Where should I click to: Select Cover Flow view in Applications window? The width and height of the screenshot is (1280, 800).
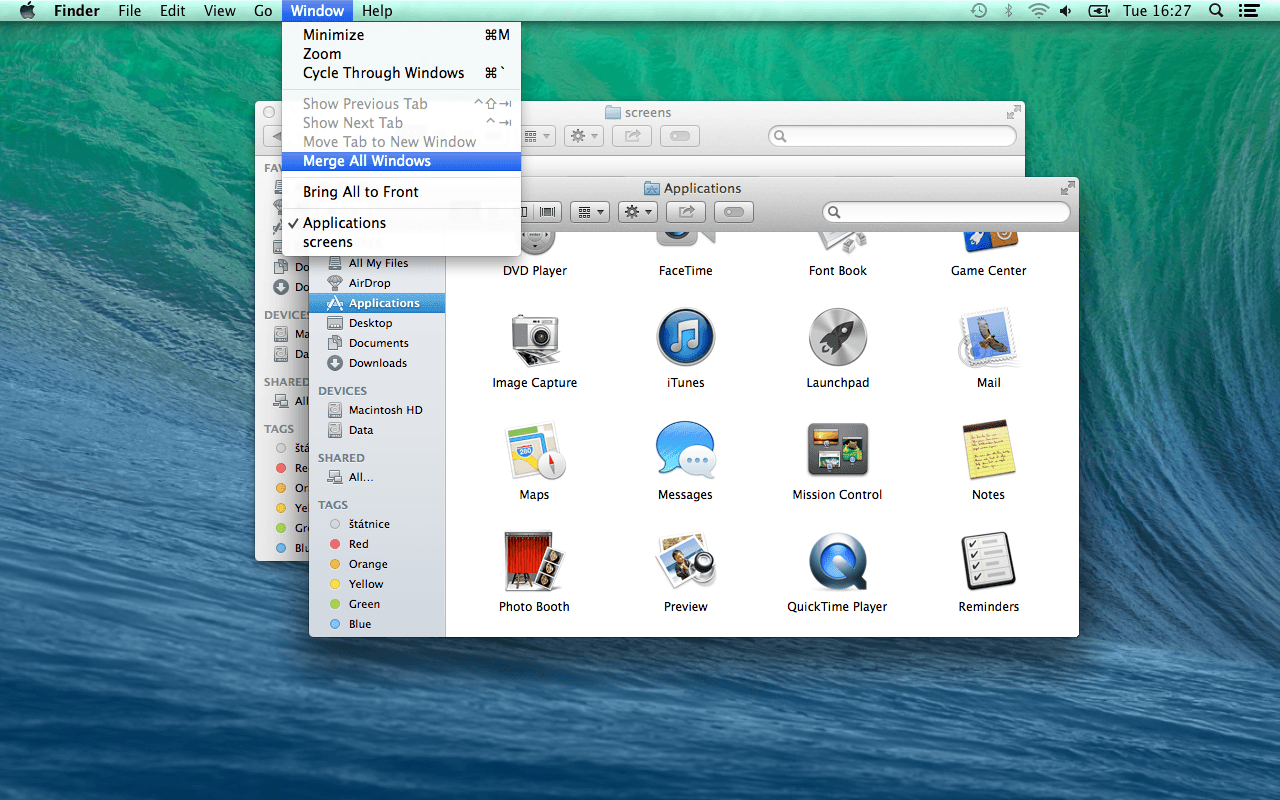pos(548,212)
